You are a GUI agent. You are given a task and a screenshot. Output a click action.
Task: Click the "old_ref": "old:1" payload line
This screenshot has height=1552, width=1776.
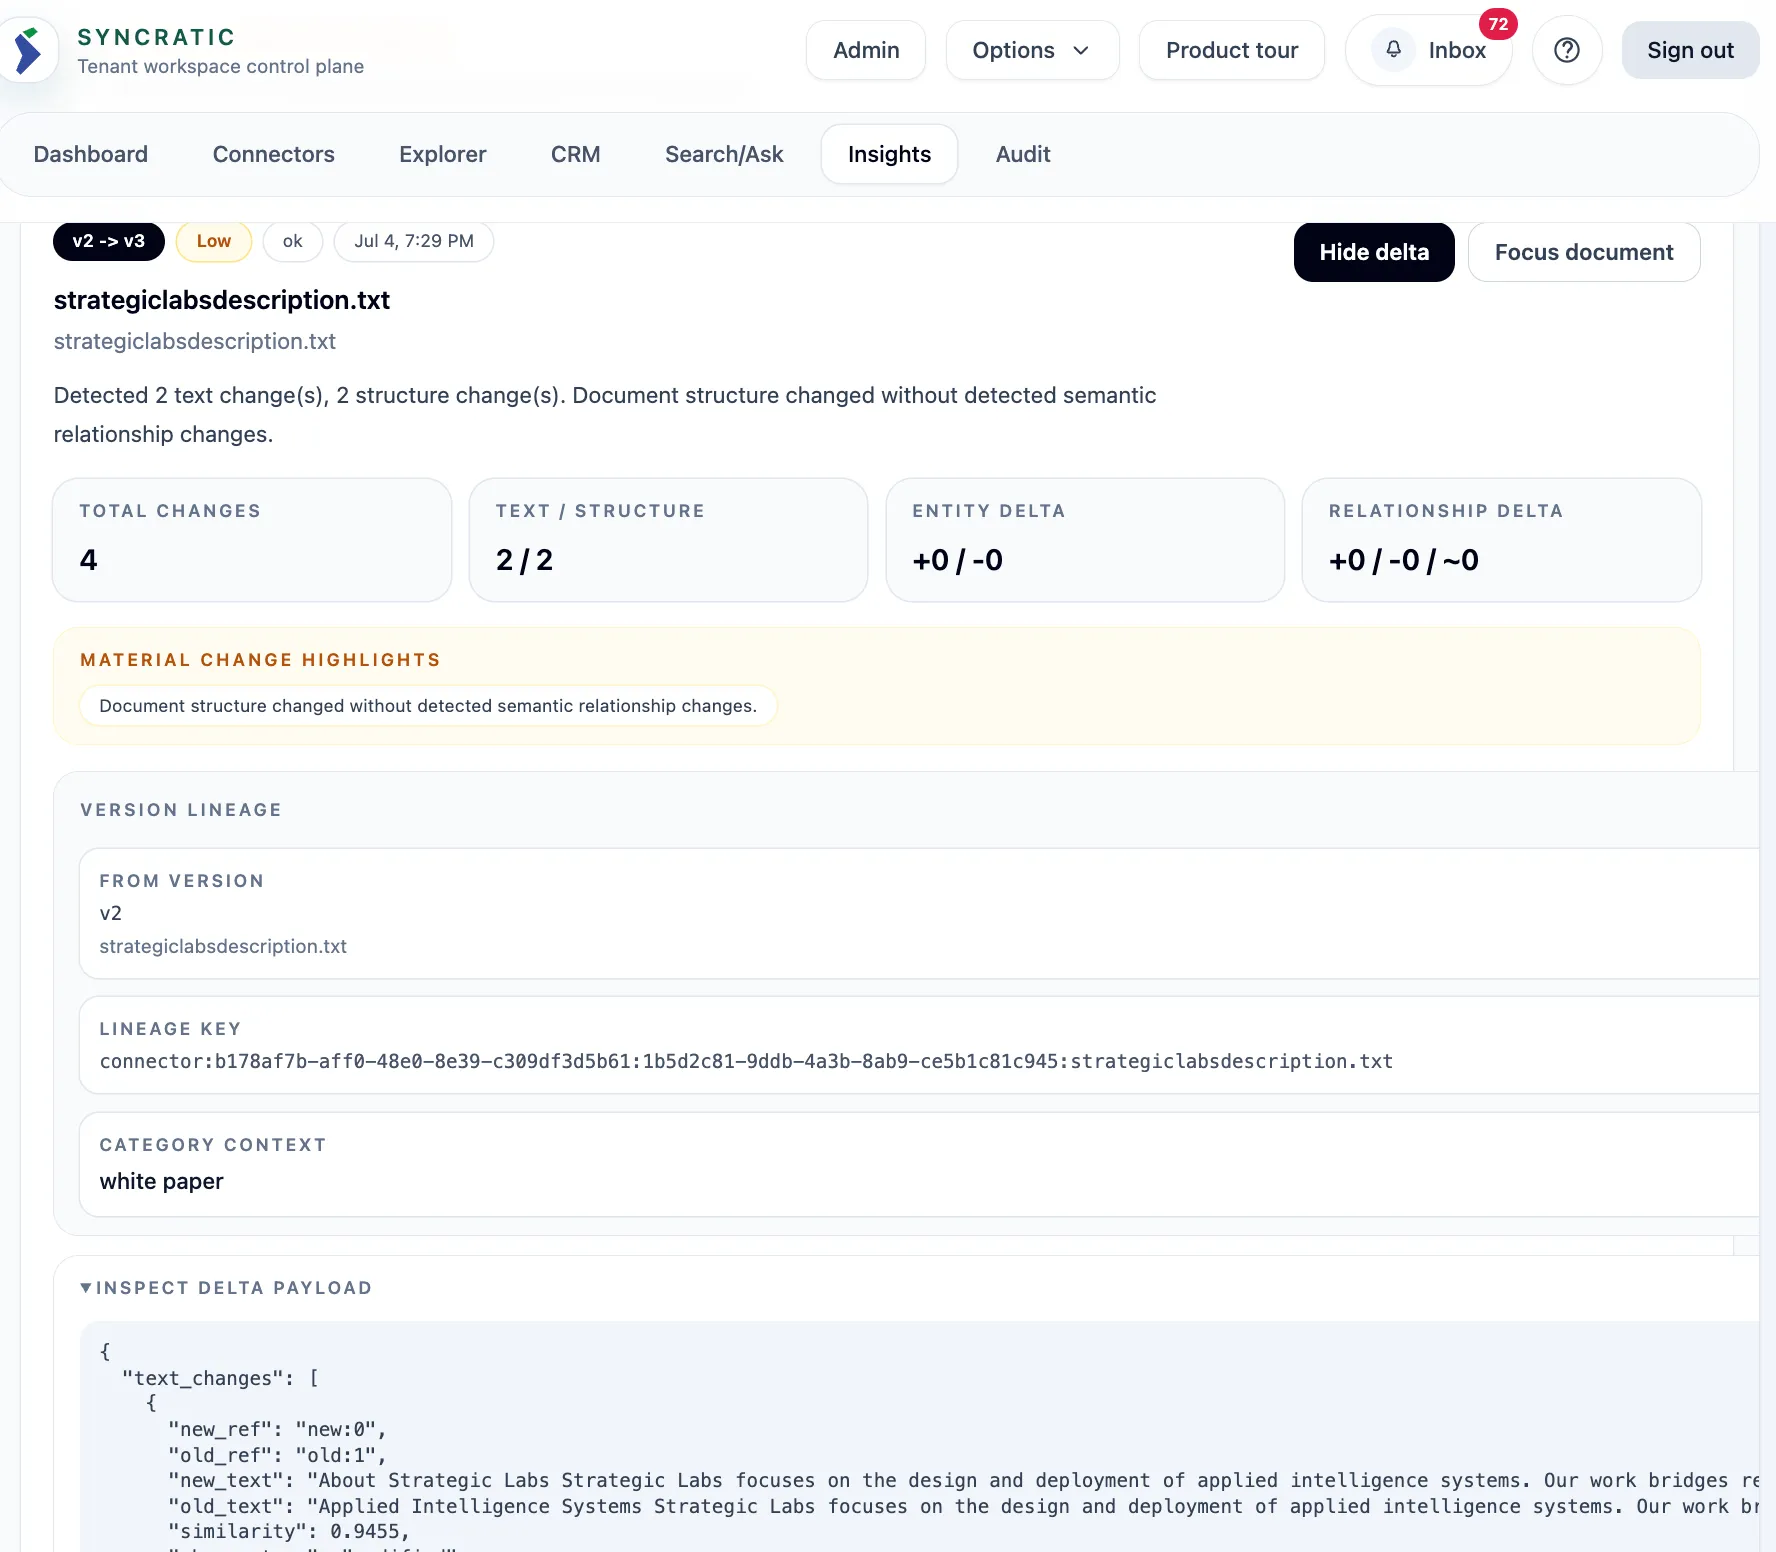[x=277, y=1455]
